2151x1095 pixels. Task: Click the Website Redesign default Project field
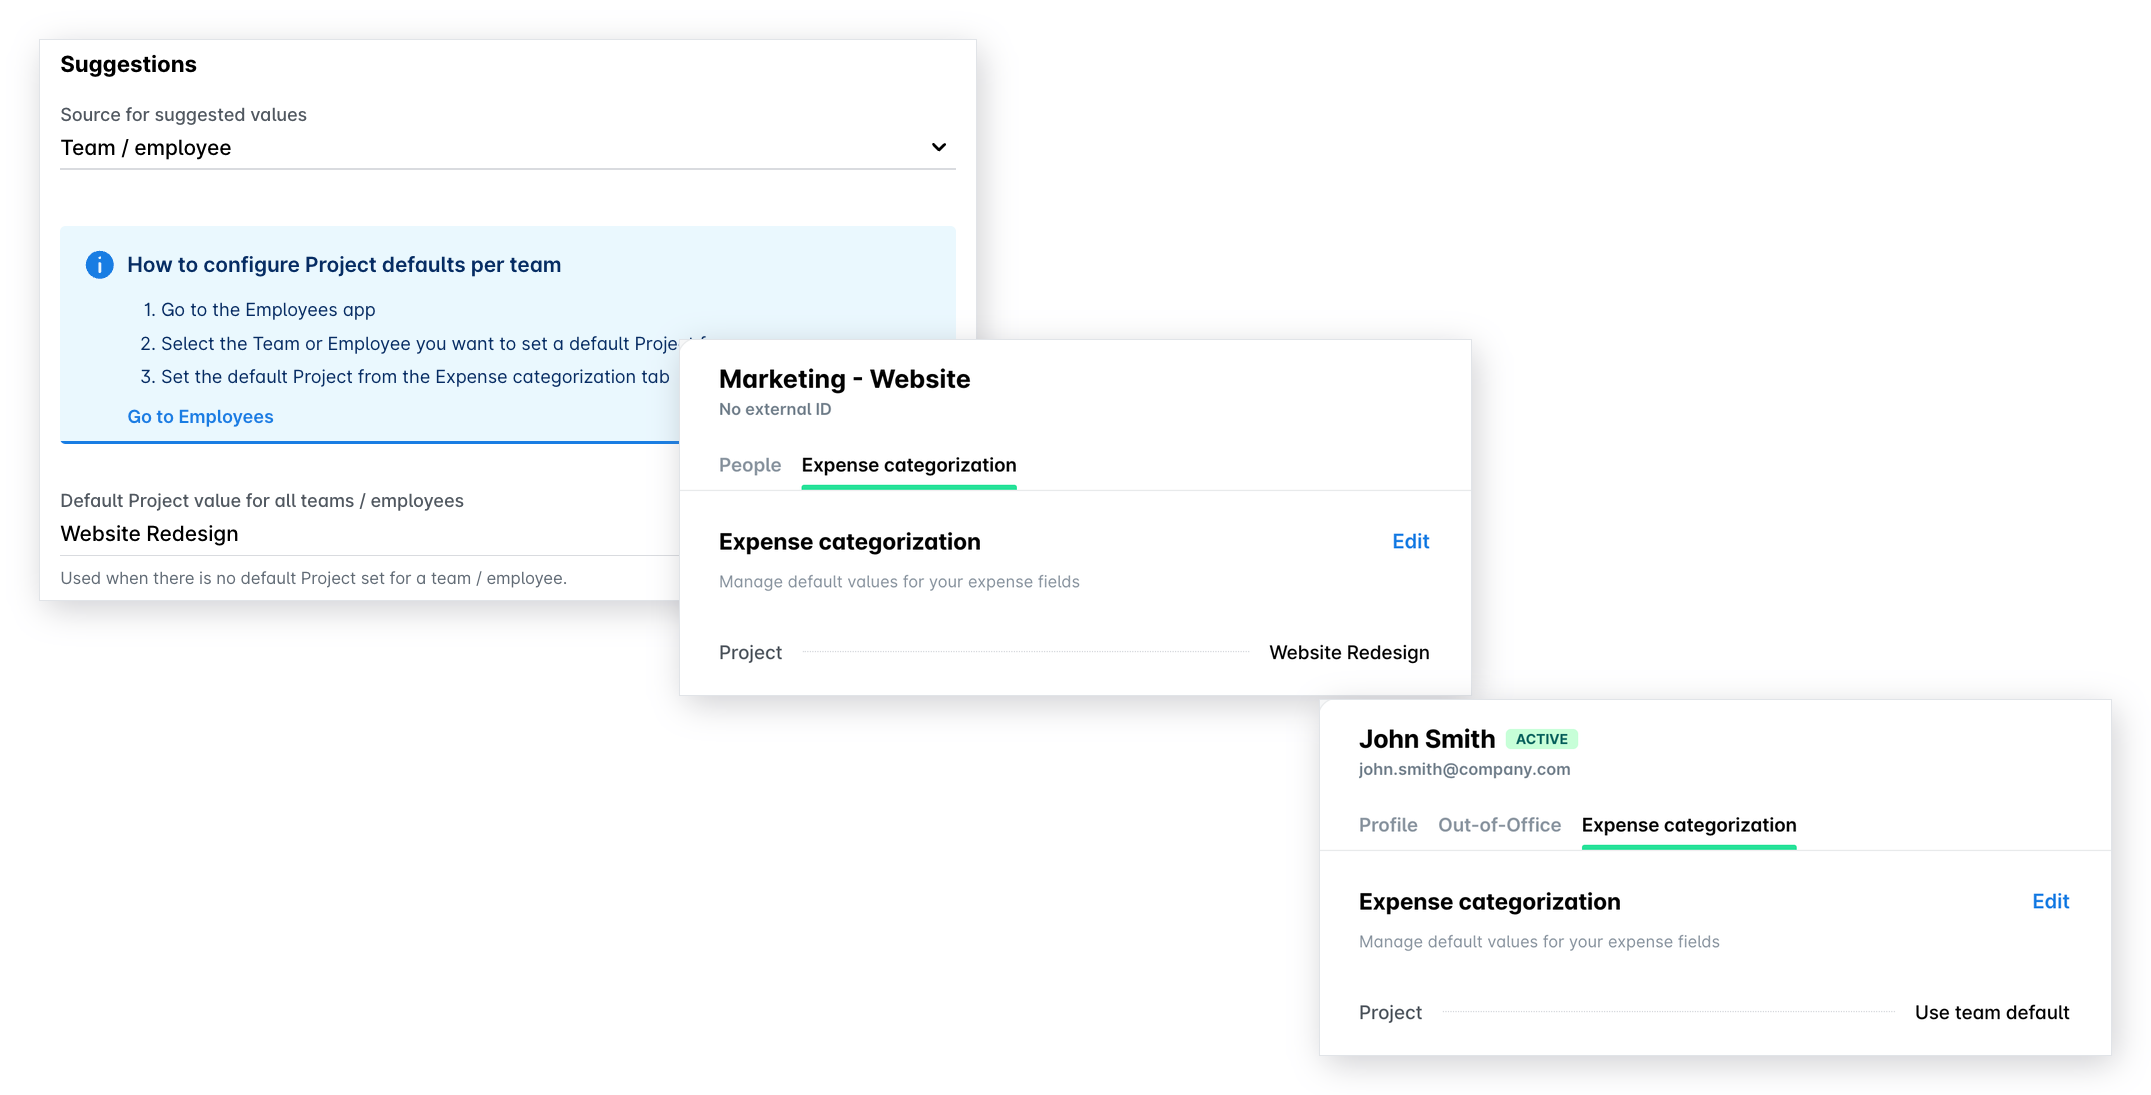[369, 534]
